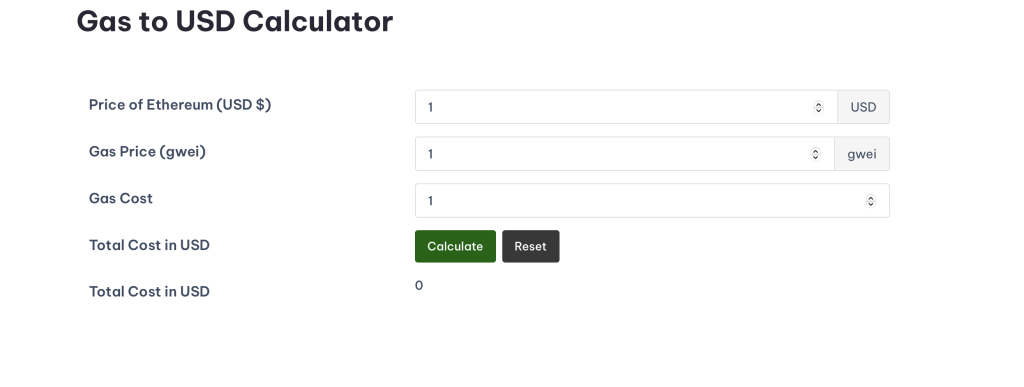The width and height of the screenshot is (1024, 387).
Task: Click the gwei unit badge
Action: [x=862, y=154]
